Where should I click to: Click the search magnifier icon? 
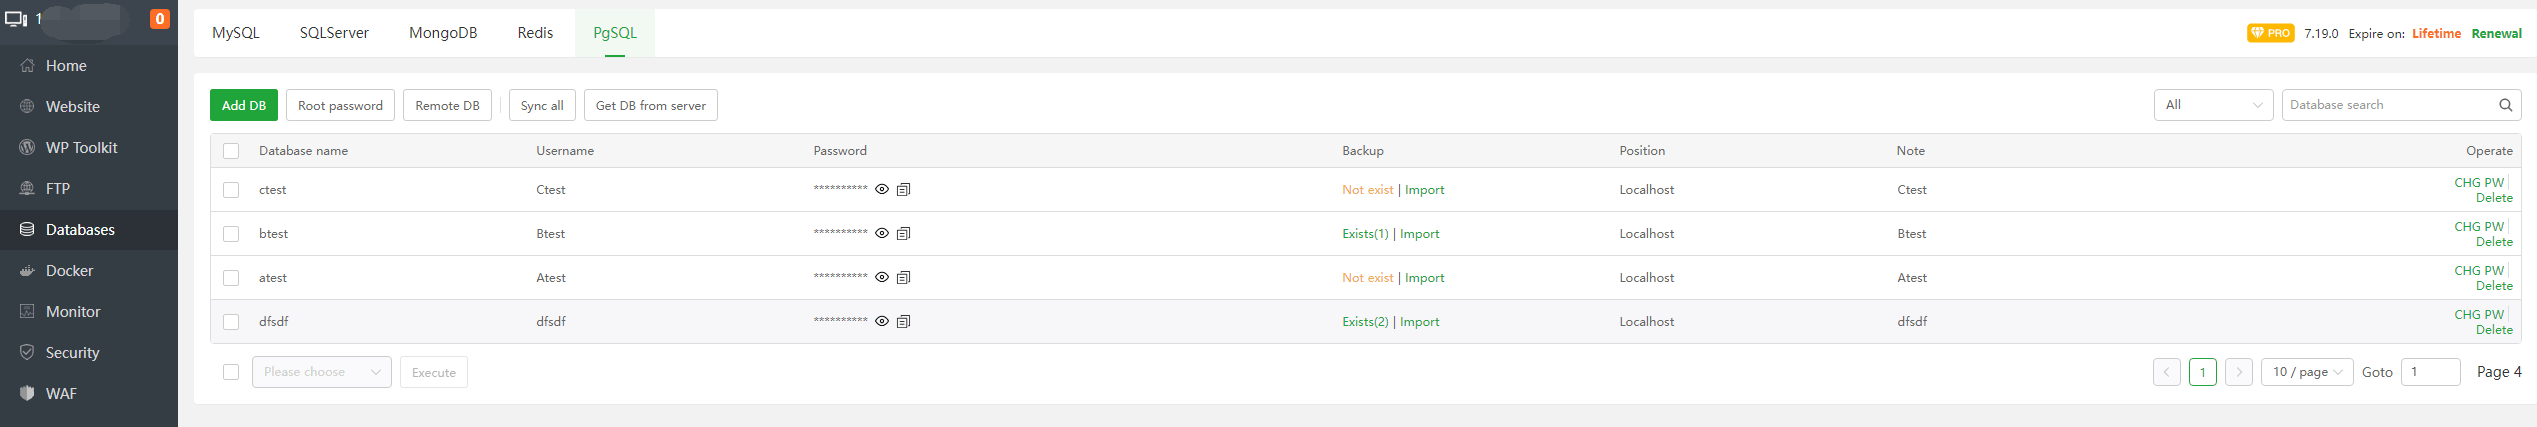click(2505, 105)
